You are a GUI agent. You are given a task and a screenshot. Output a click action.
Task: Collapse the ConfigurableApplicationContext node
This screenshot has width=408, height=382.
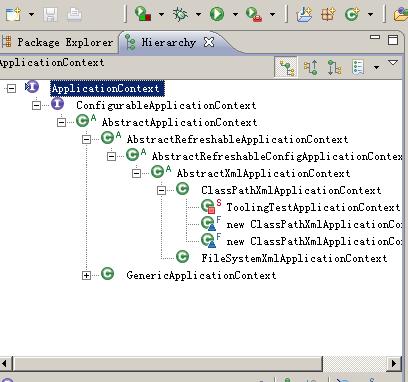coord(36,106)
